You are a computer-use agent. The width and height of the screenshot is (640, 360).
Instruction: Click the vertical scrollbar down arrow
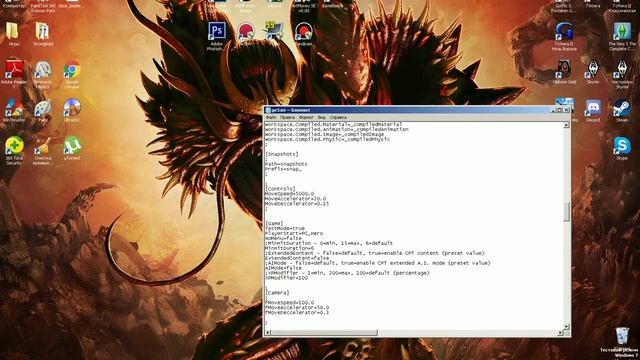tap(567, 327)
